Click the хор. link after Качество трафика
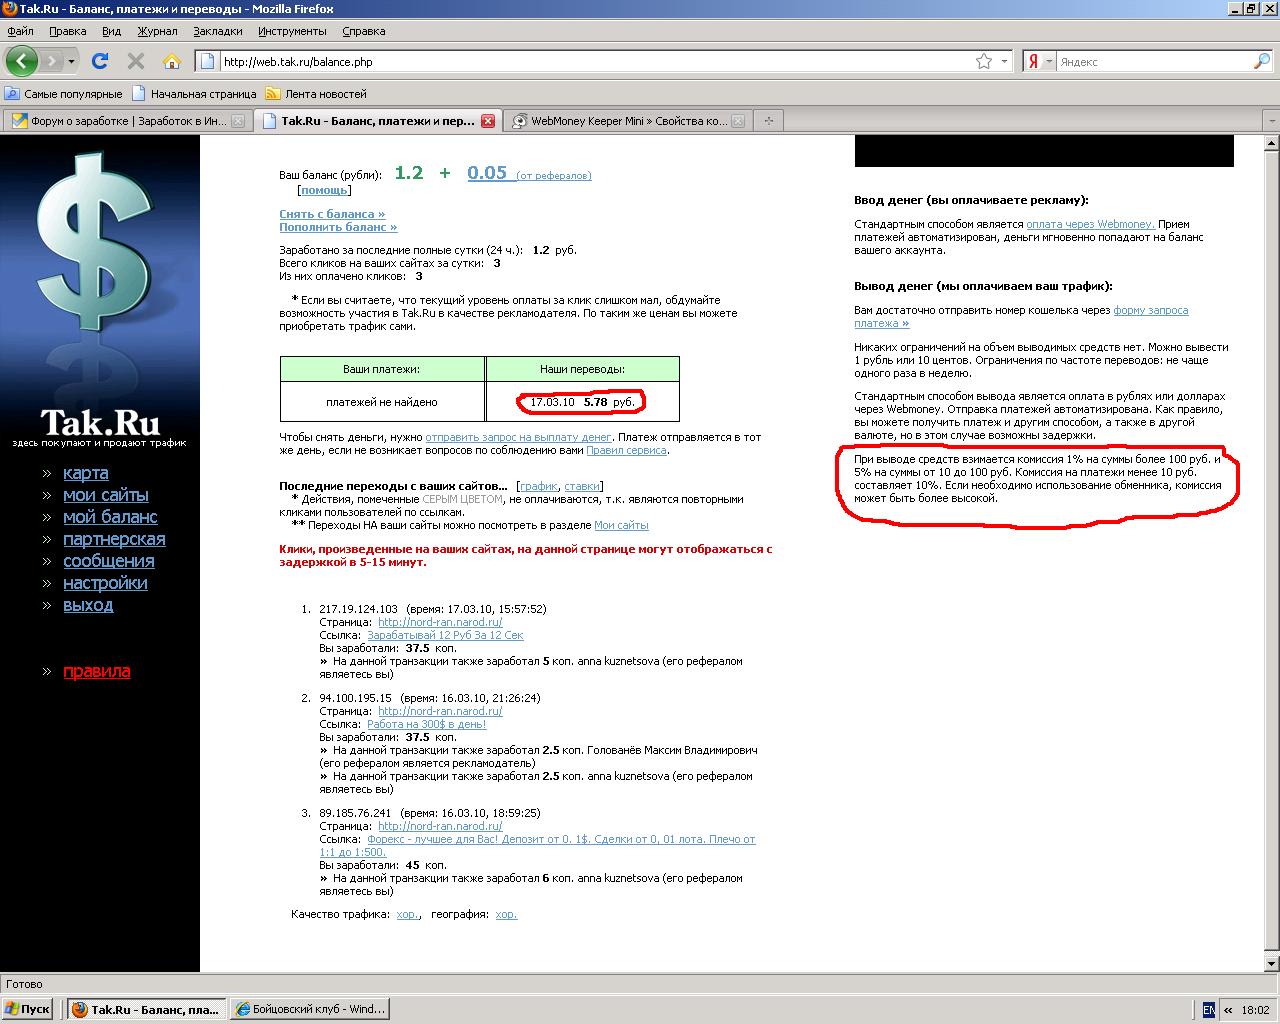The width and height of the screenshot is (1280, 1024). 408,914
